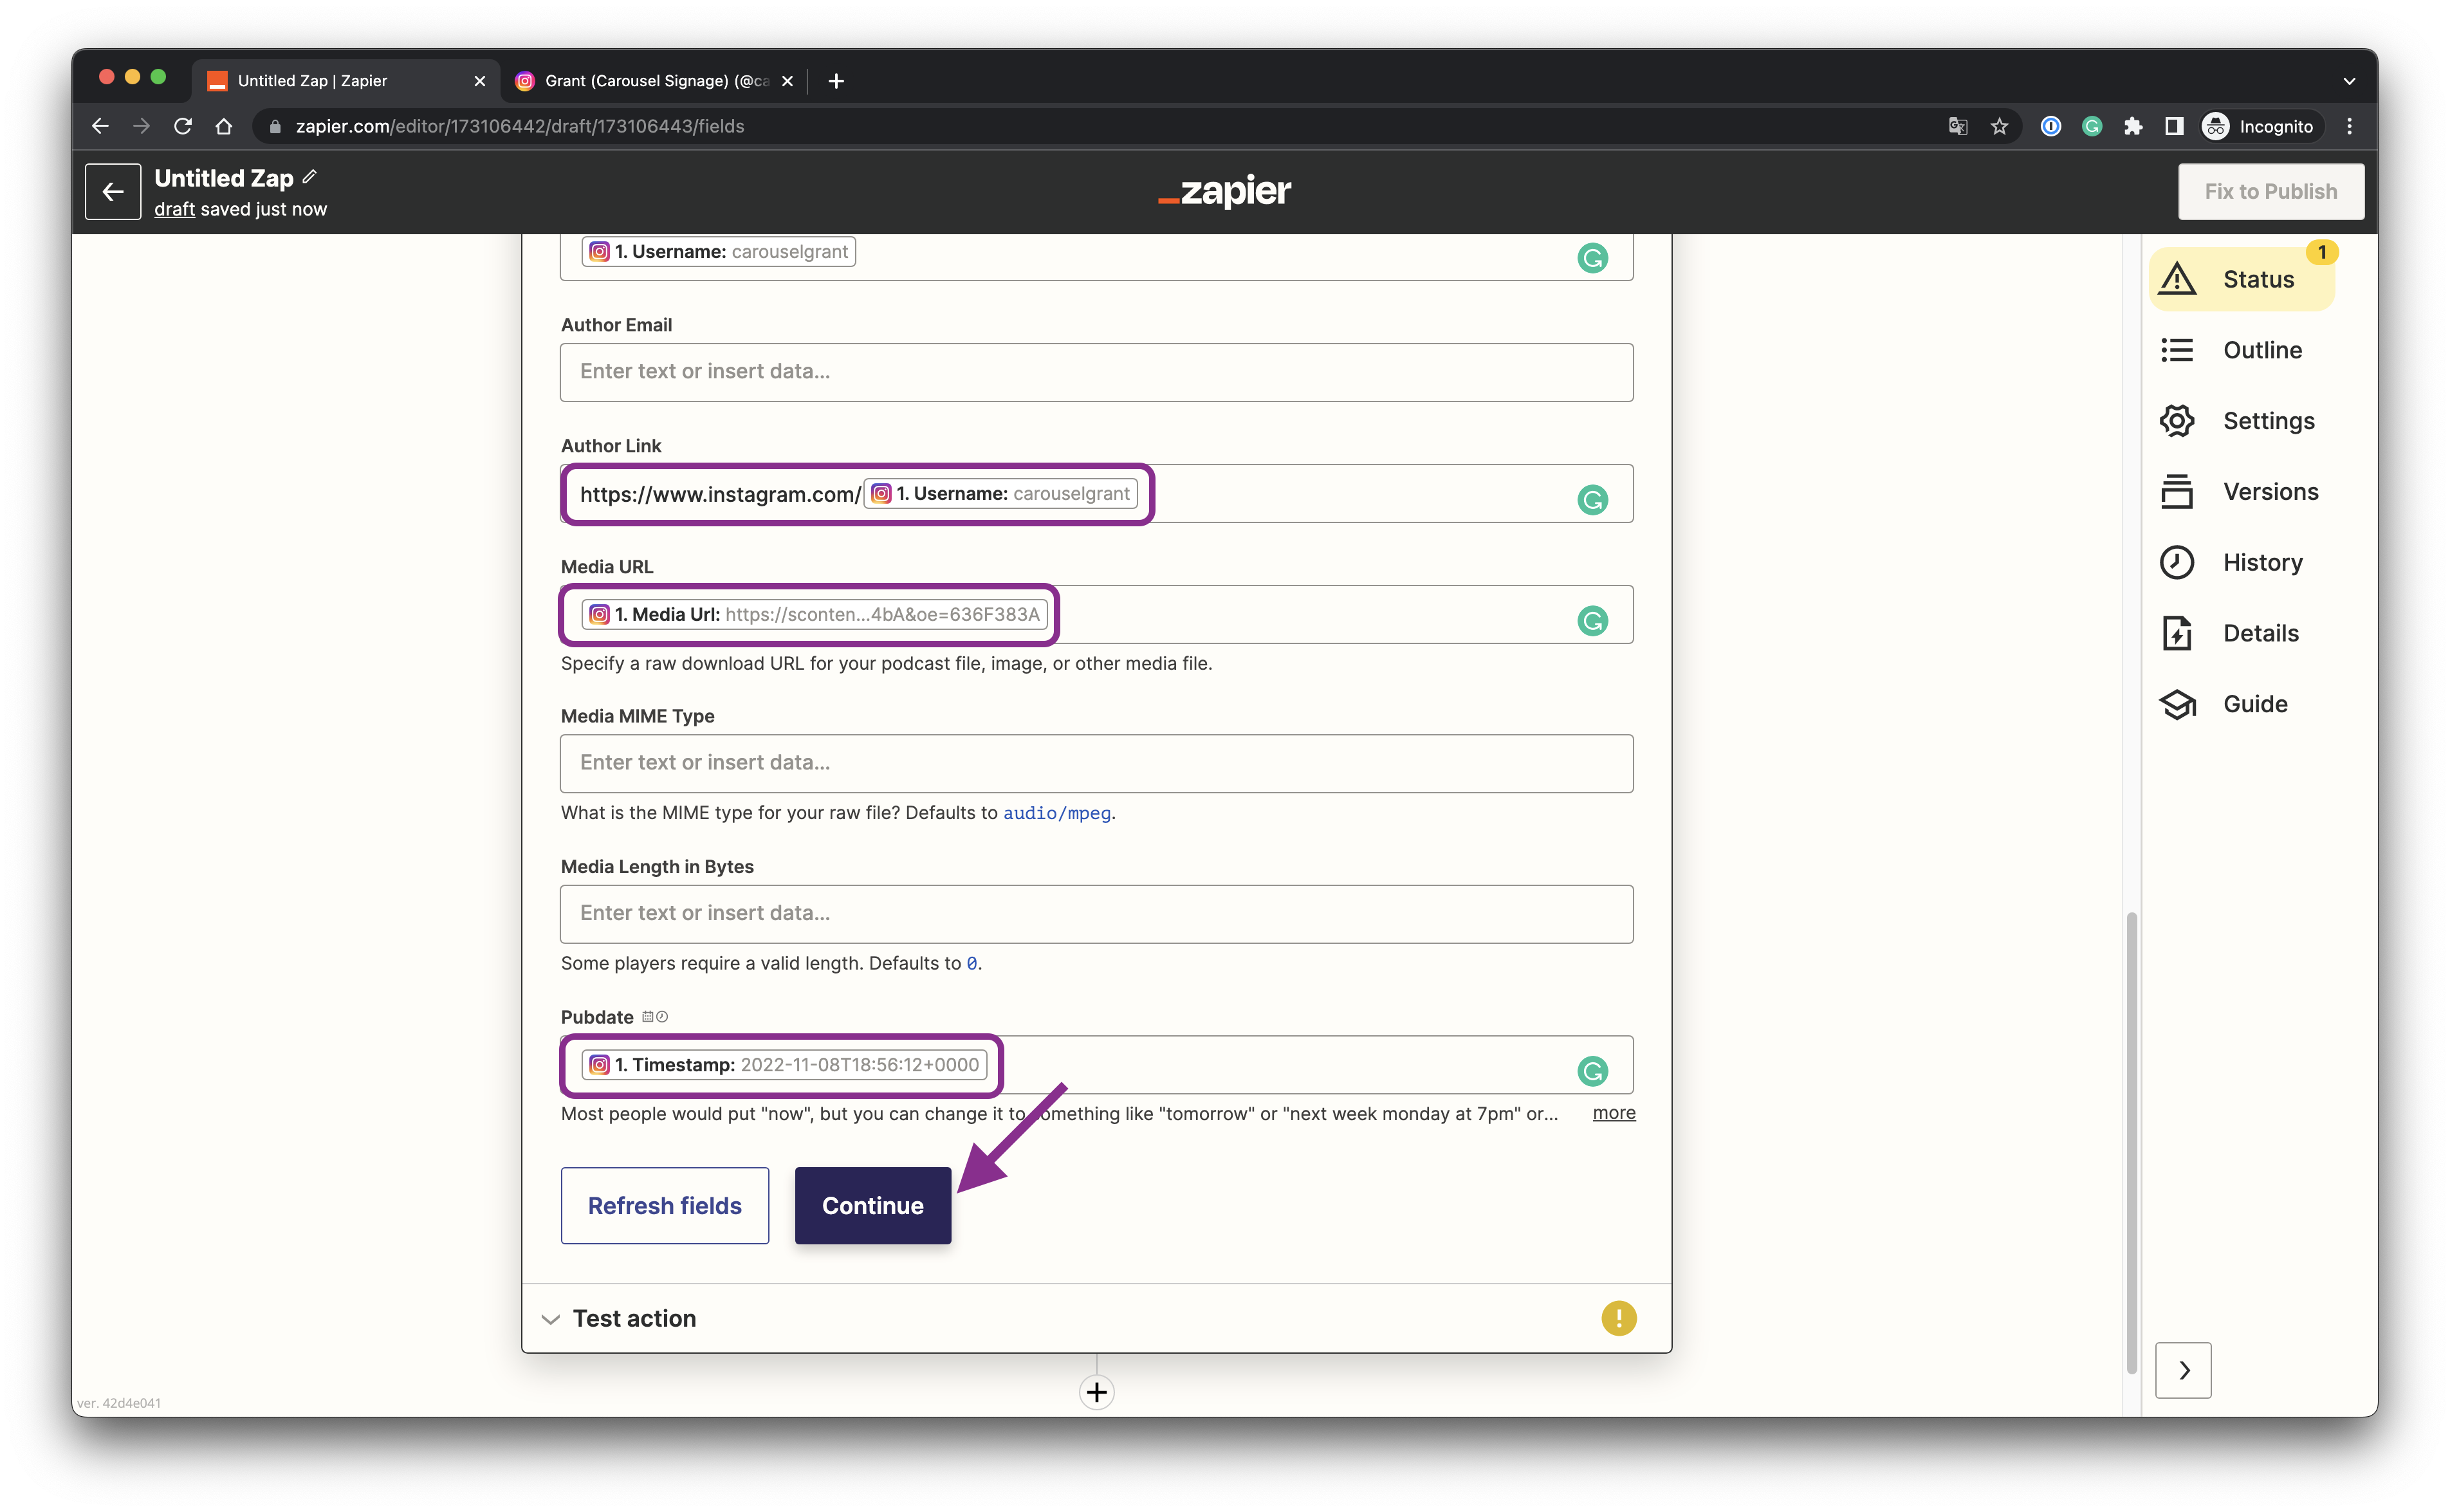Viewport: 2450px width, 1512px height.
Task: Edit the zap name with pencil icon
Action: (x=310, y=177)
